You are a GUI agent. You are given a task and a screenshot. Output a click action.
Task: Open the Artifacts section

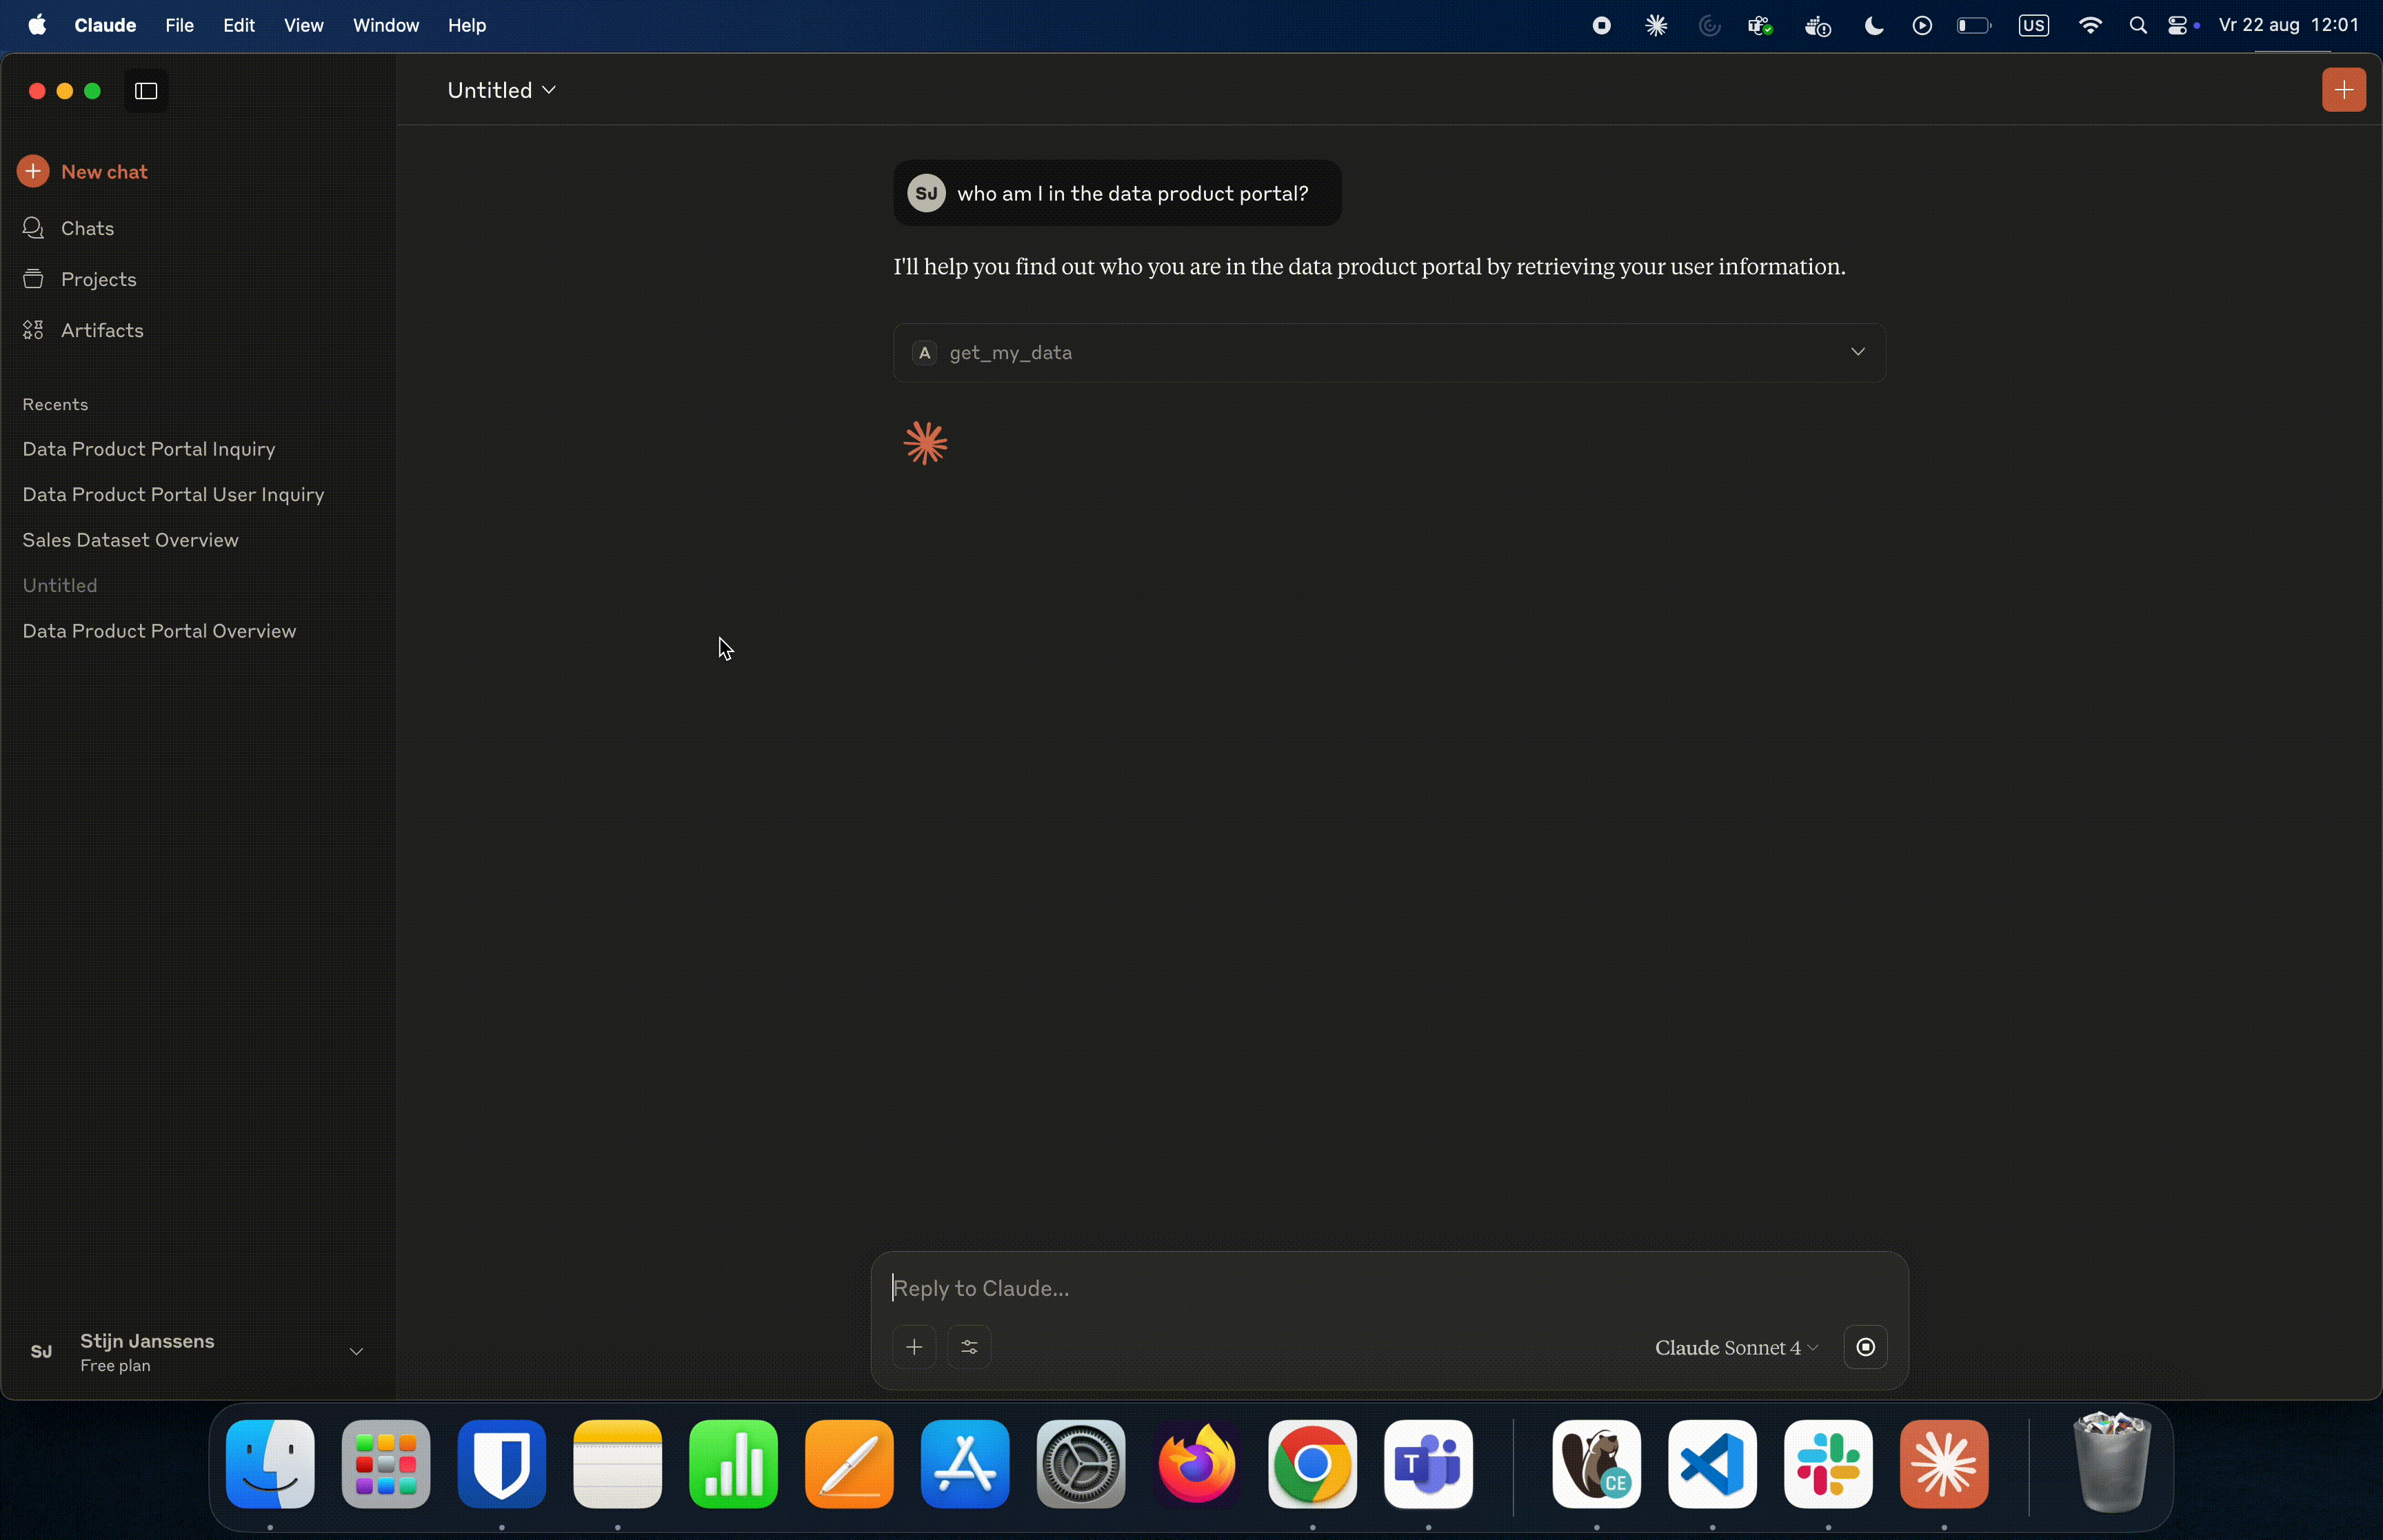coord(101,330)
